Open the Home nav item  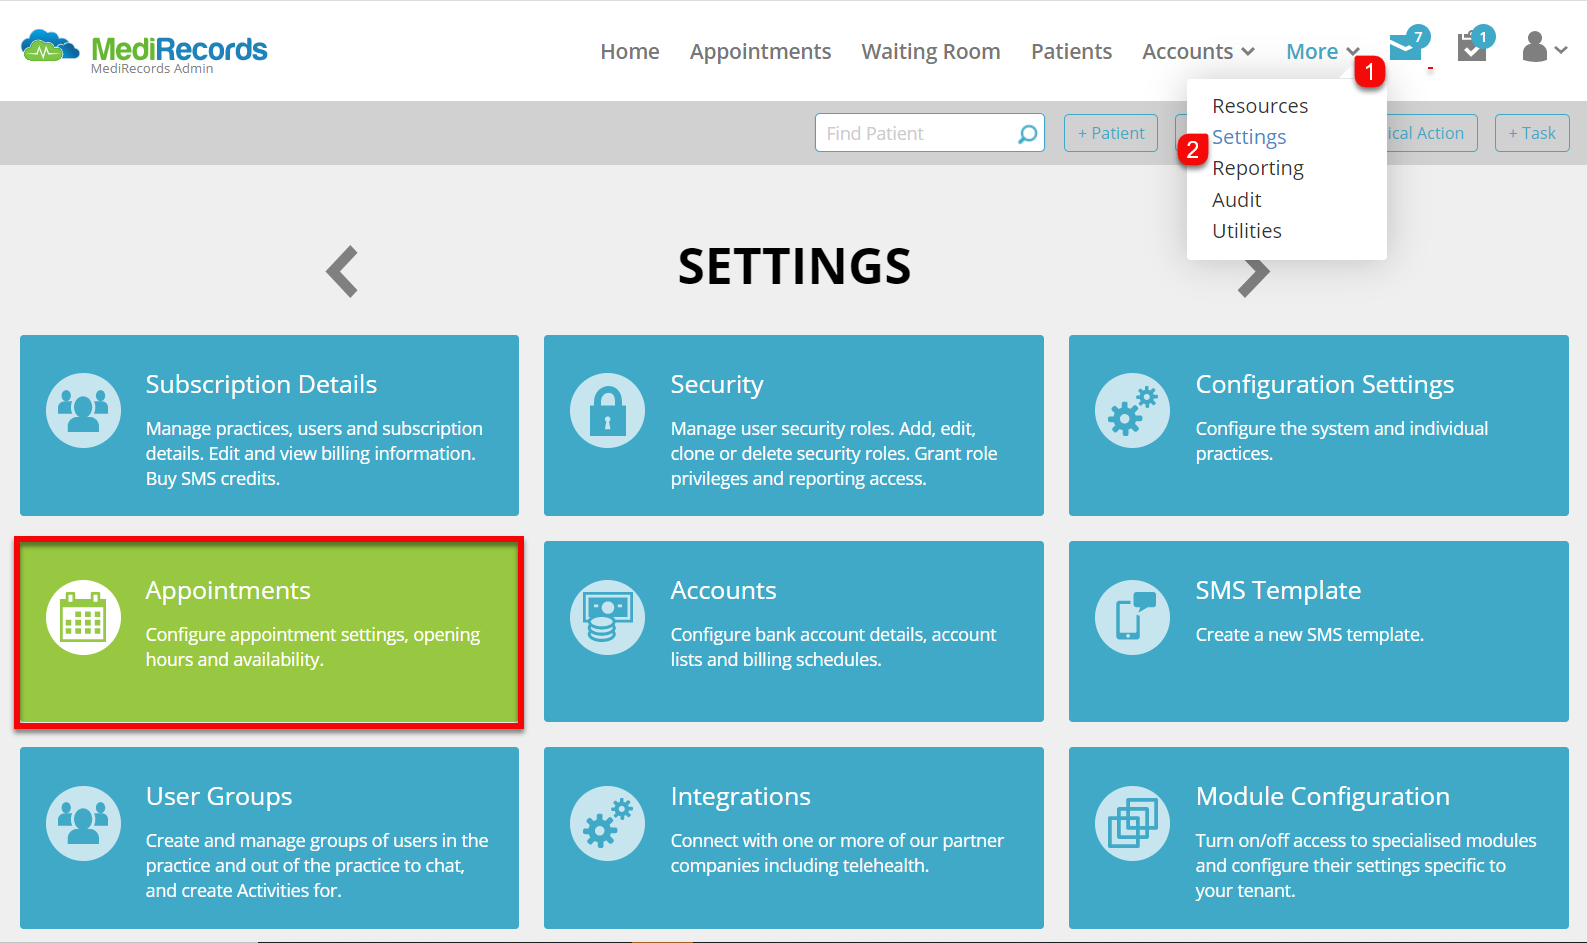coord(630,51)
